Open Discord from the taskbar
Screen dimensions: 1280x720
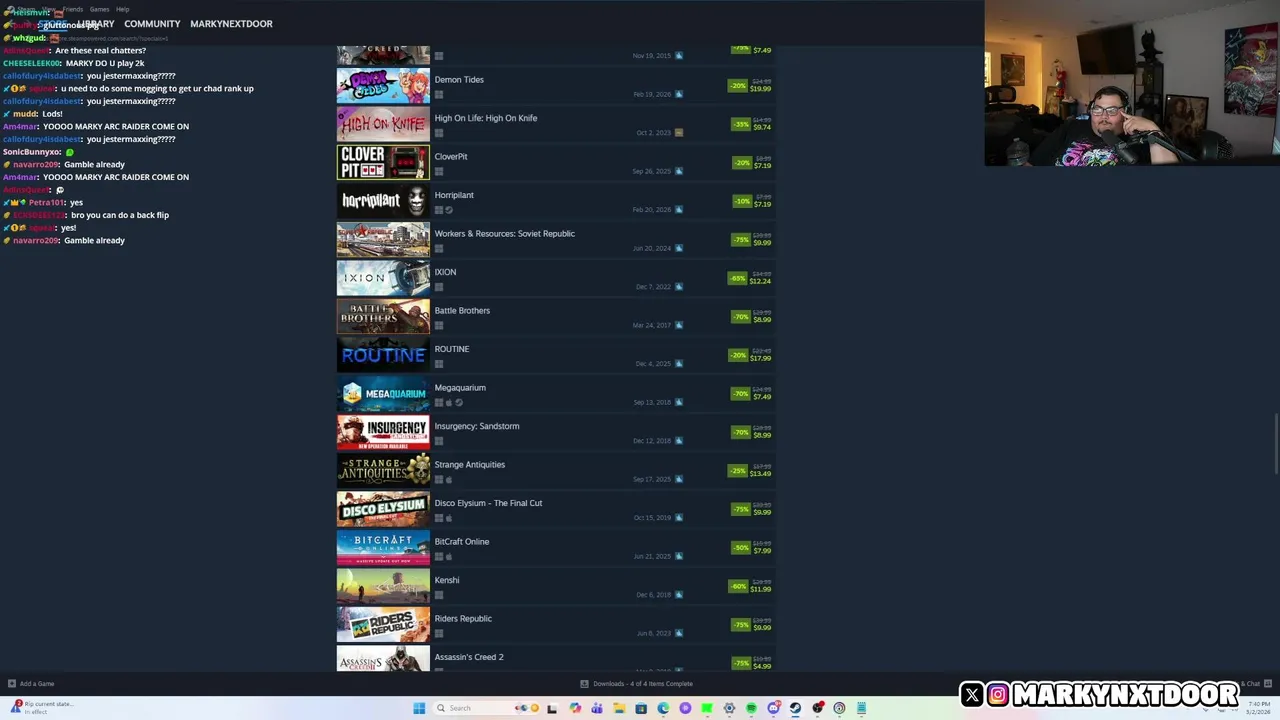(x=774, y=708)
